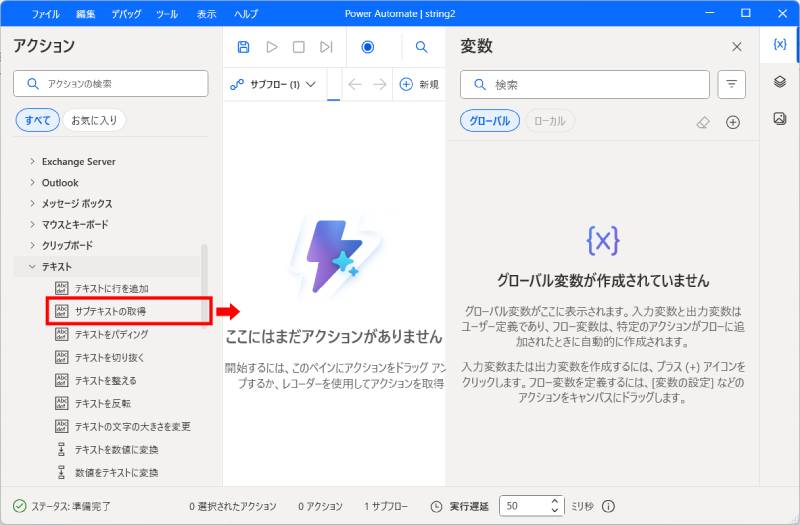Decrease the run delay with the down stepper
This screenshot has height=525, width=800.
(x=555, y=510)
